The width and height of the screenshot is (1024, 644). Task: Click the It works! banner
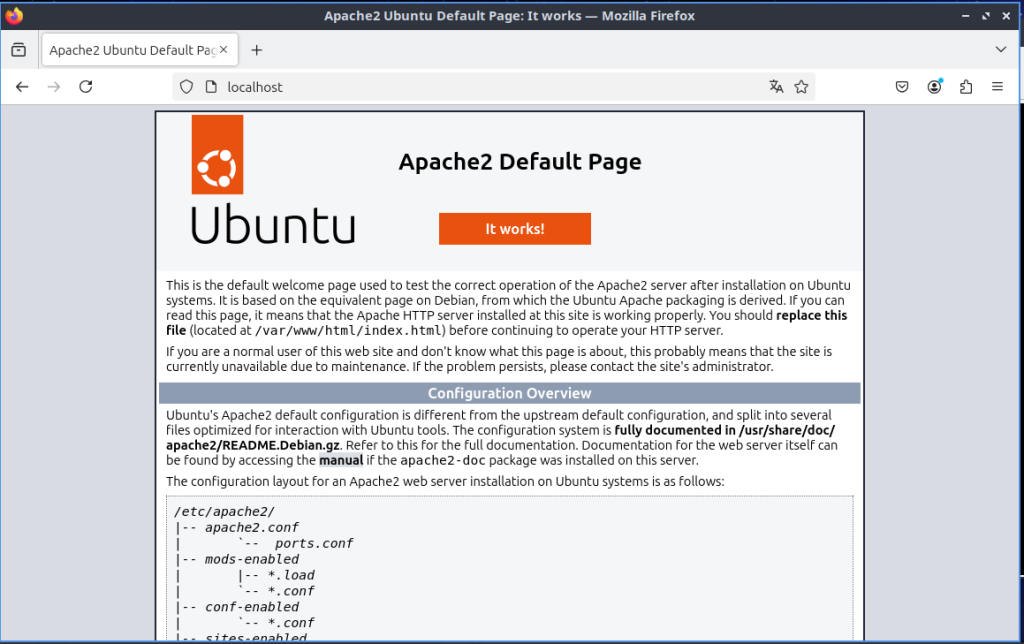click(x=515, y=229)
